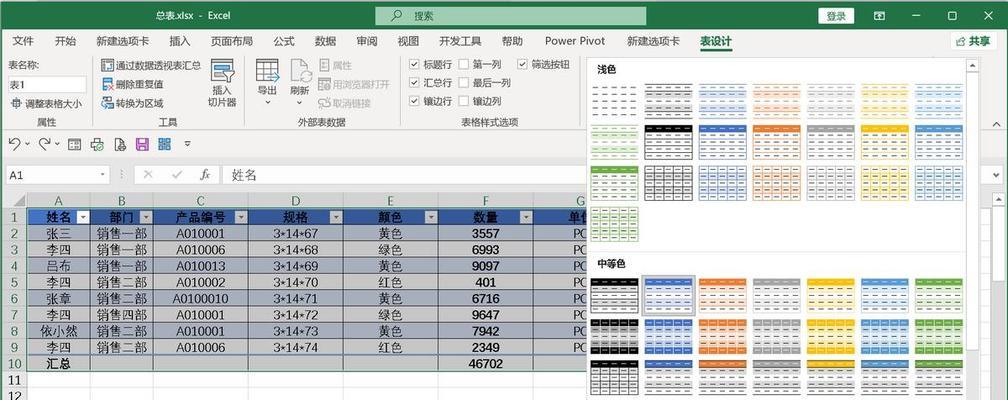Switch to the 数据 (Data) tab
The width and height of the screenshot is (1008, 400).
click(x=325, y=41)
